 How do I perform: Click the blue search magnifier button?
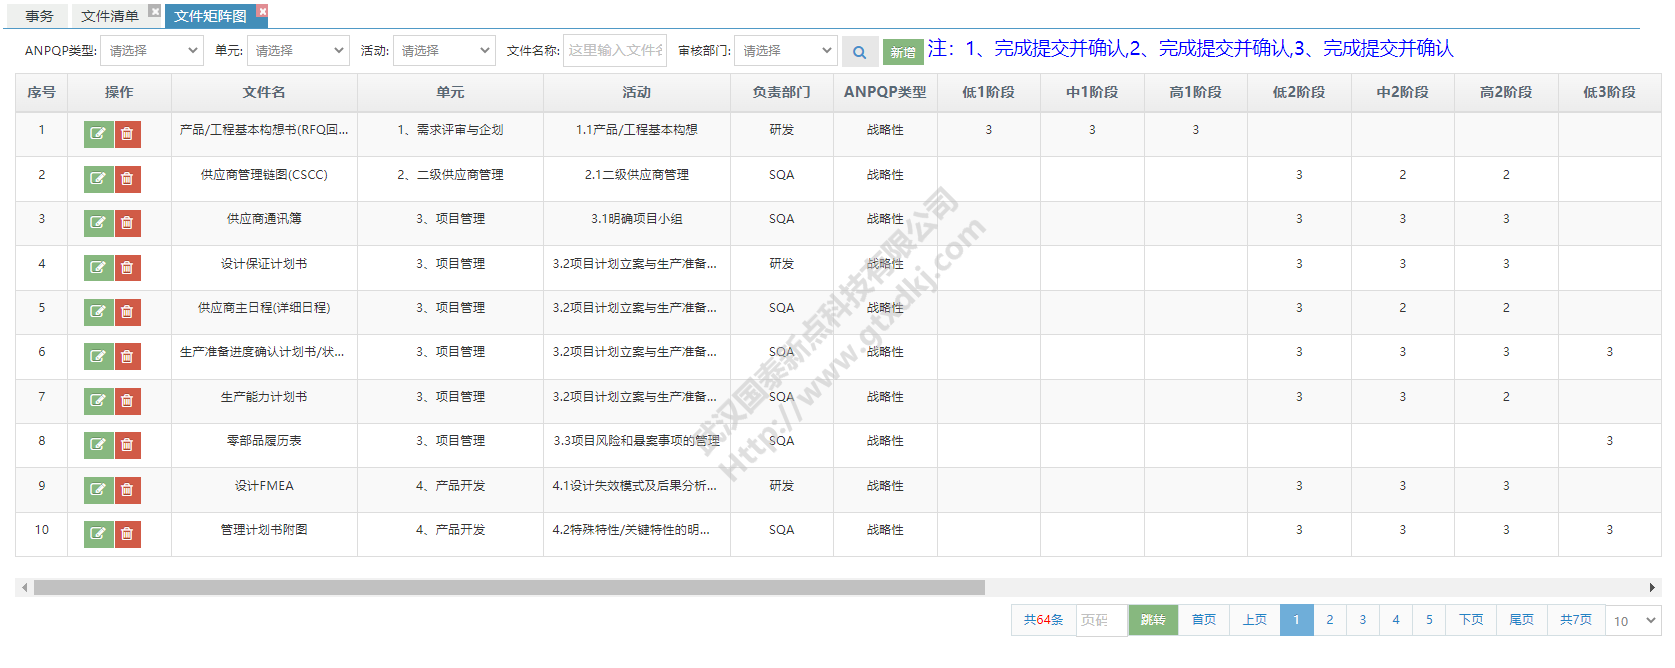point(859,52)
